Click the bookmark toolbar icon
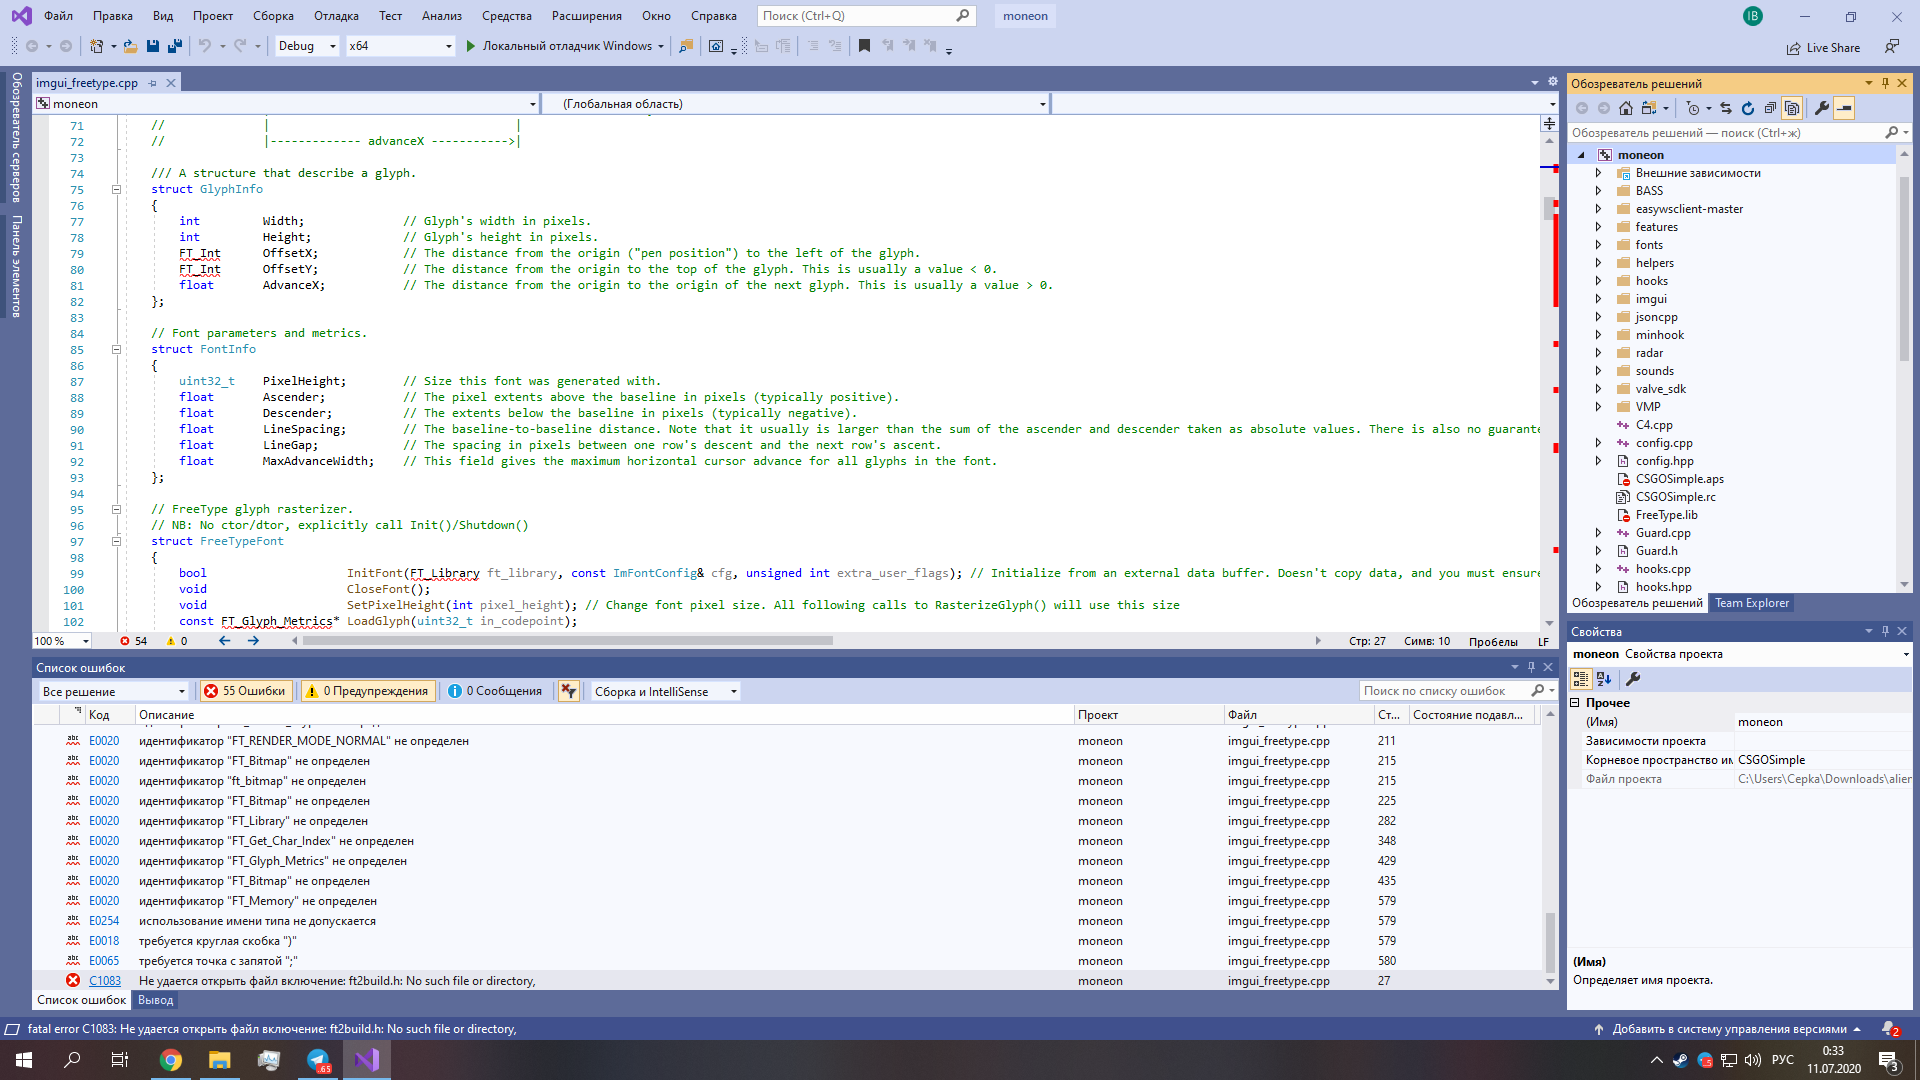 pos(865,46)
